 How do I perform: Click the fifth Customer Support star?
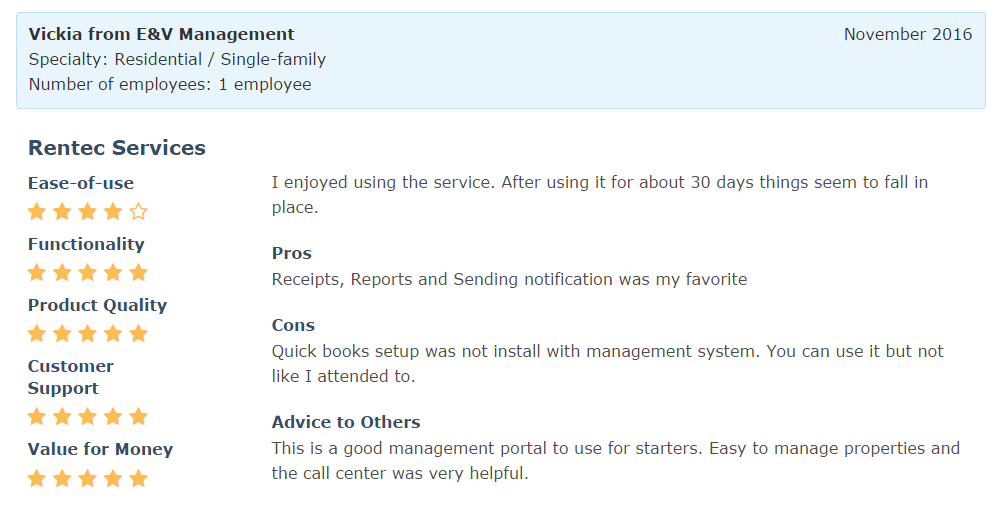[139, 417]
